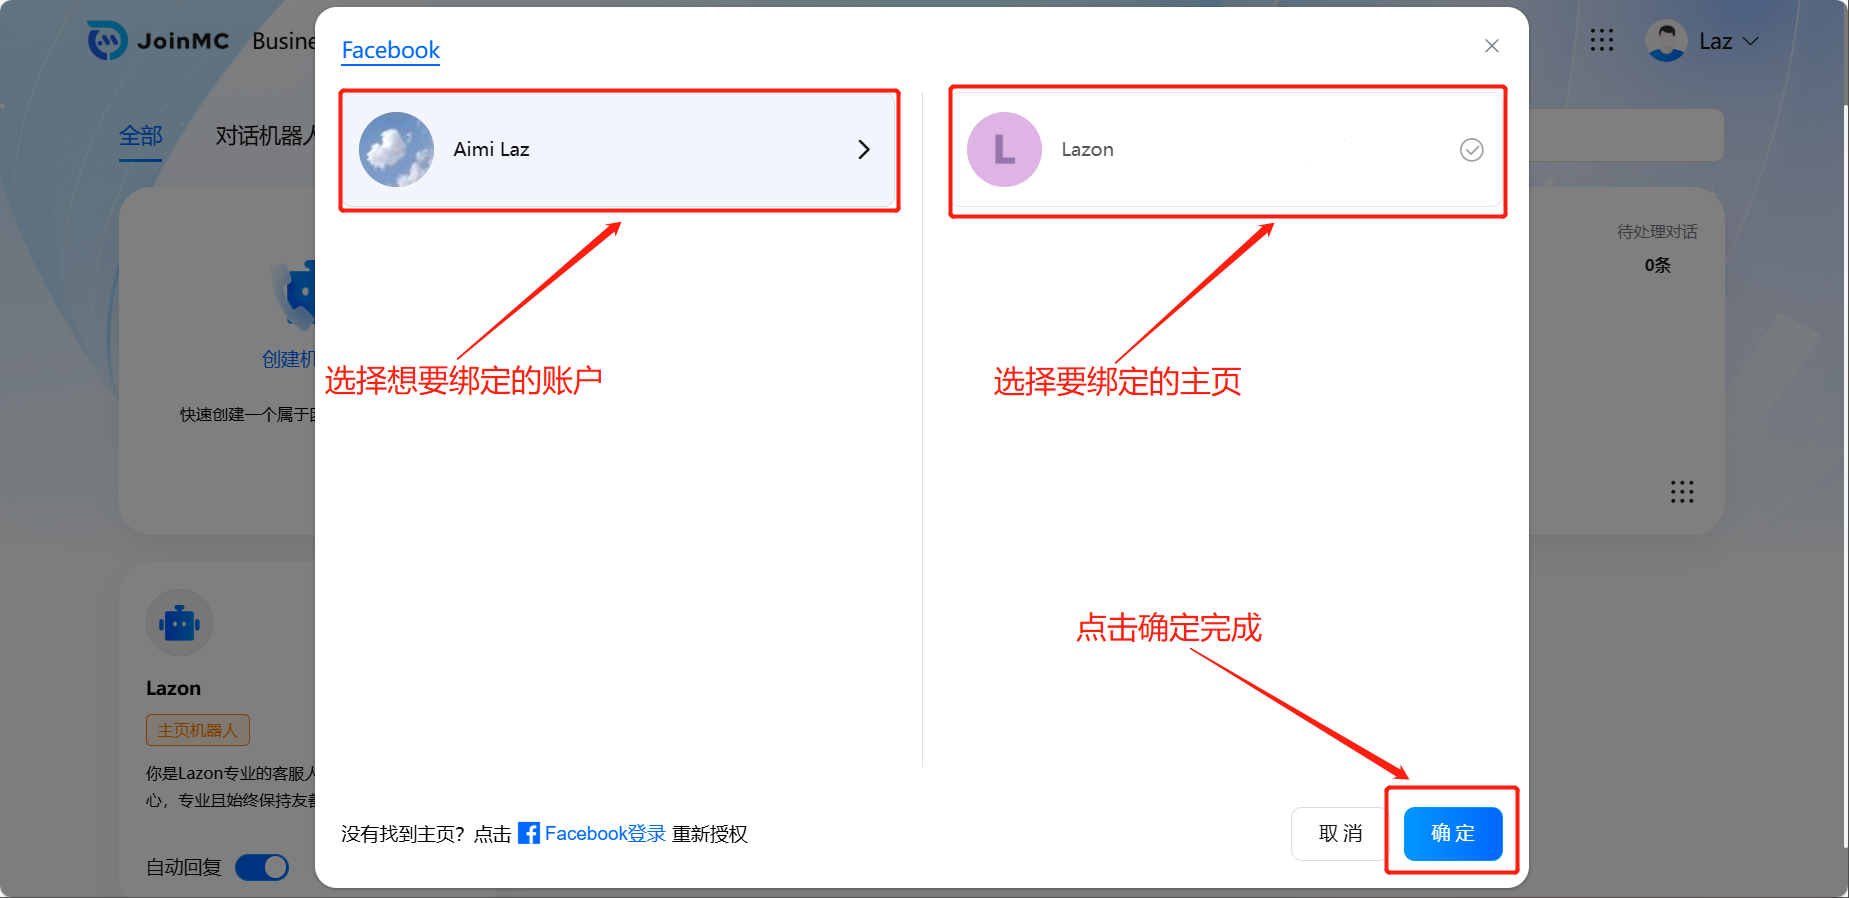Click the 取消 cancel button
Viewport: 1849px width, 898px height.
click(1340, 833)
